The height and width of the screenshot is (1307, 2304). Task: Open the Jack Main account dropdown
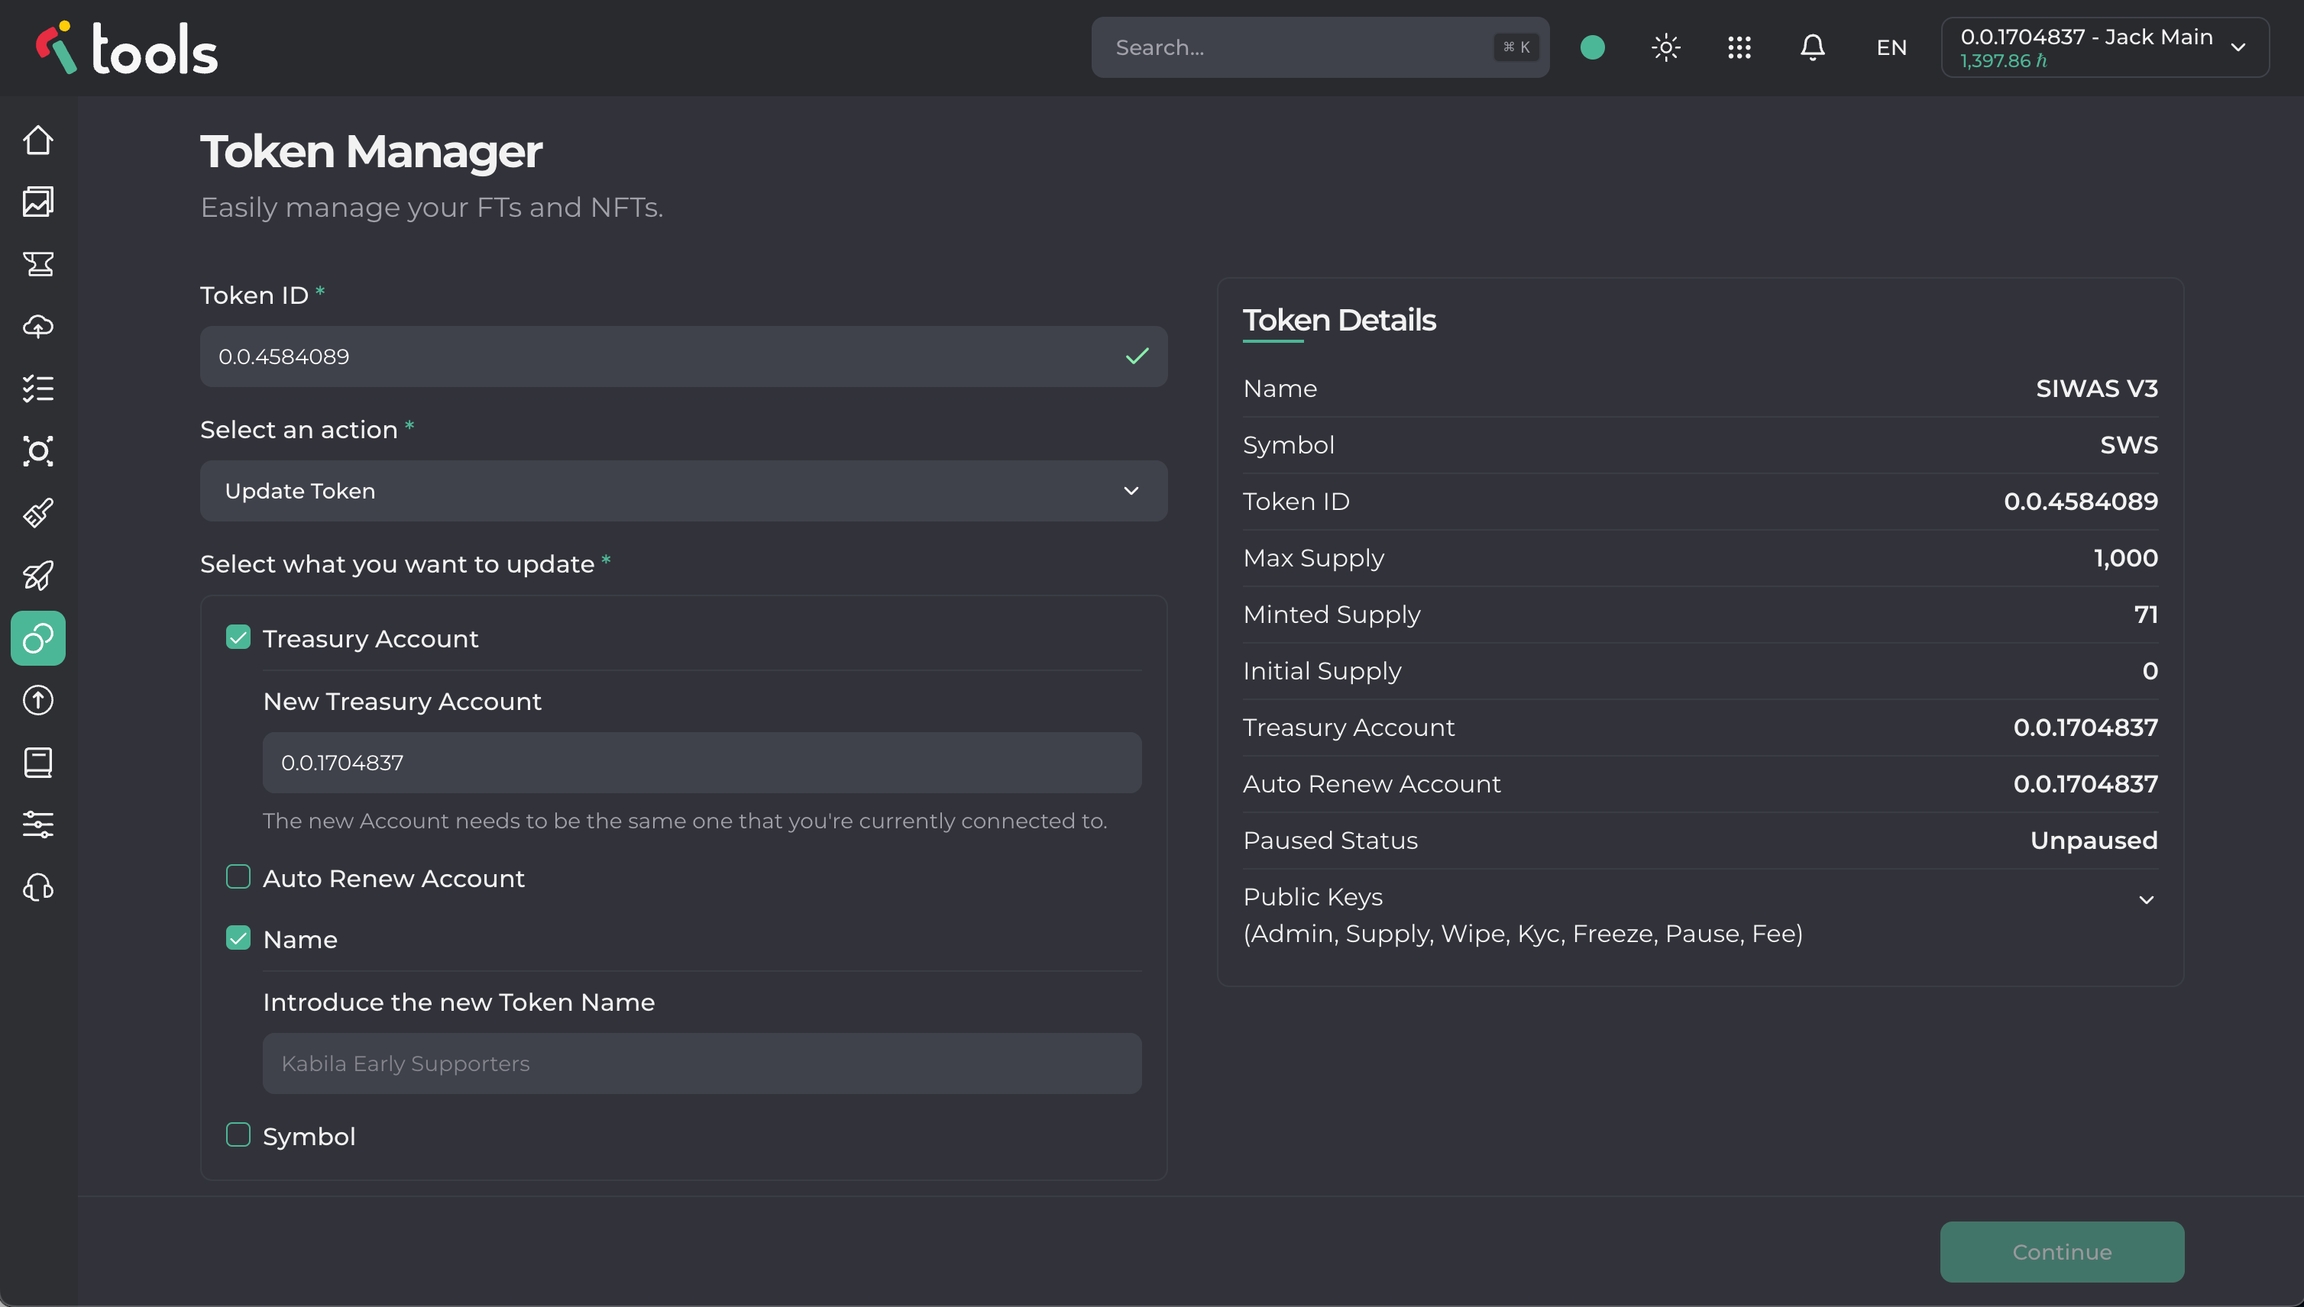(x=2104, y=47)
